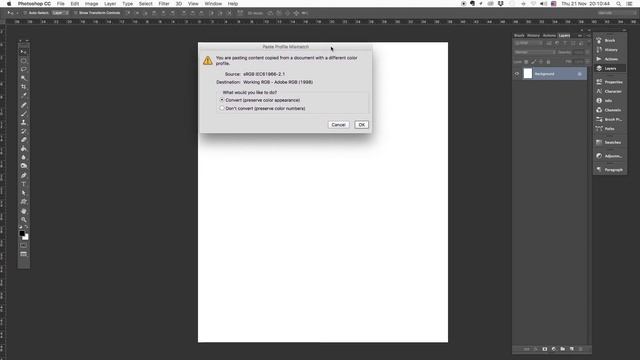This screenshot has width=640, height=360.
Task: Click the foreground color swatch
Action: tap(22, 233)
